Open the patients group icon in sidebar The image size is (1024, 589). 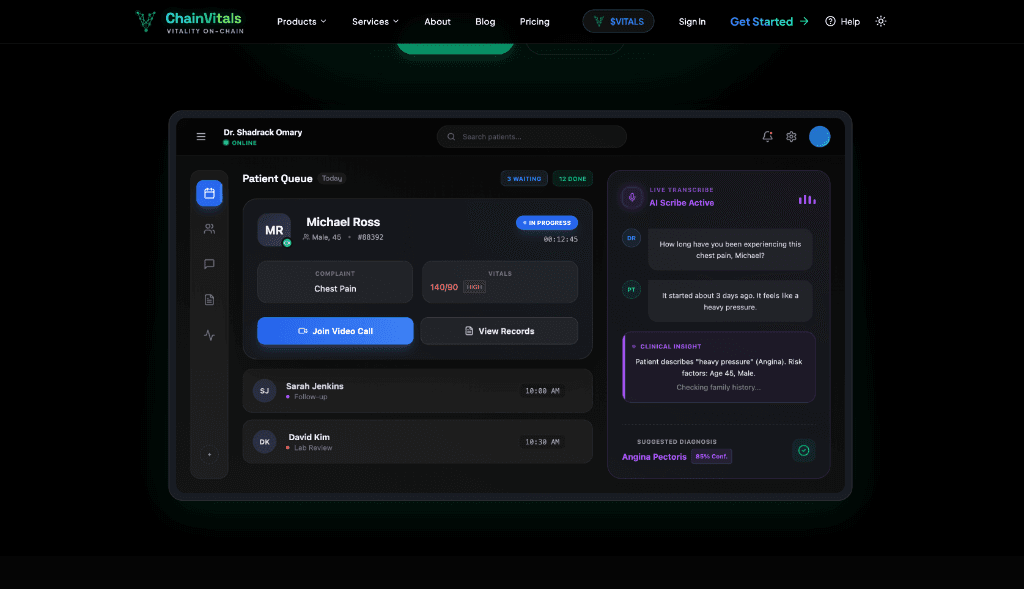tap(209, 229)
